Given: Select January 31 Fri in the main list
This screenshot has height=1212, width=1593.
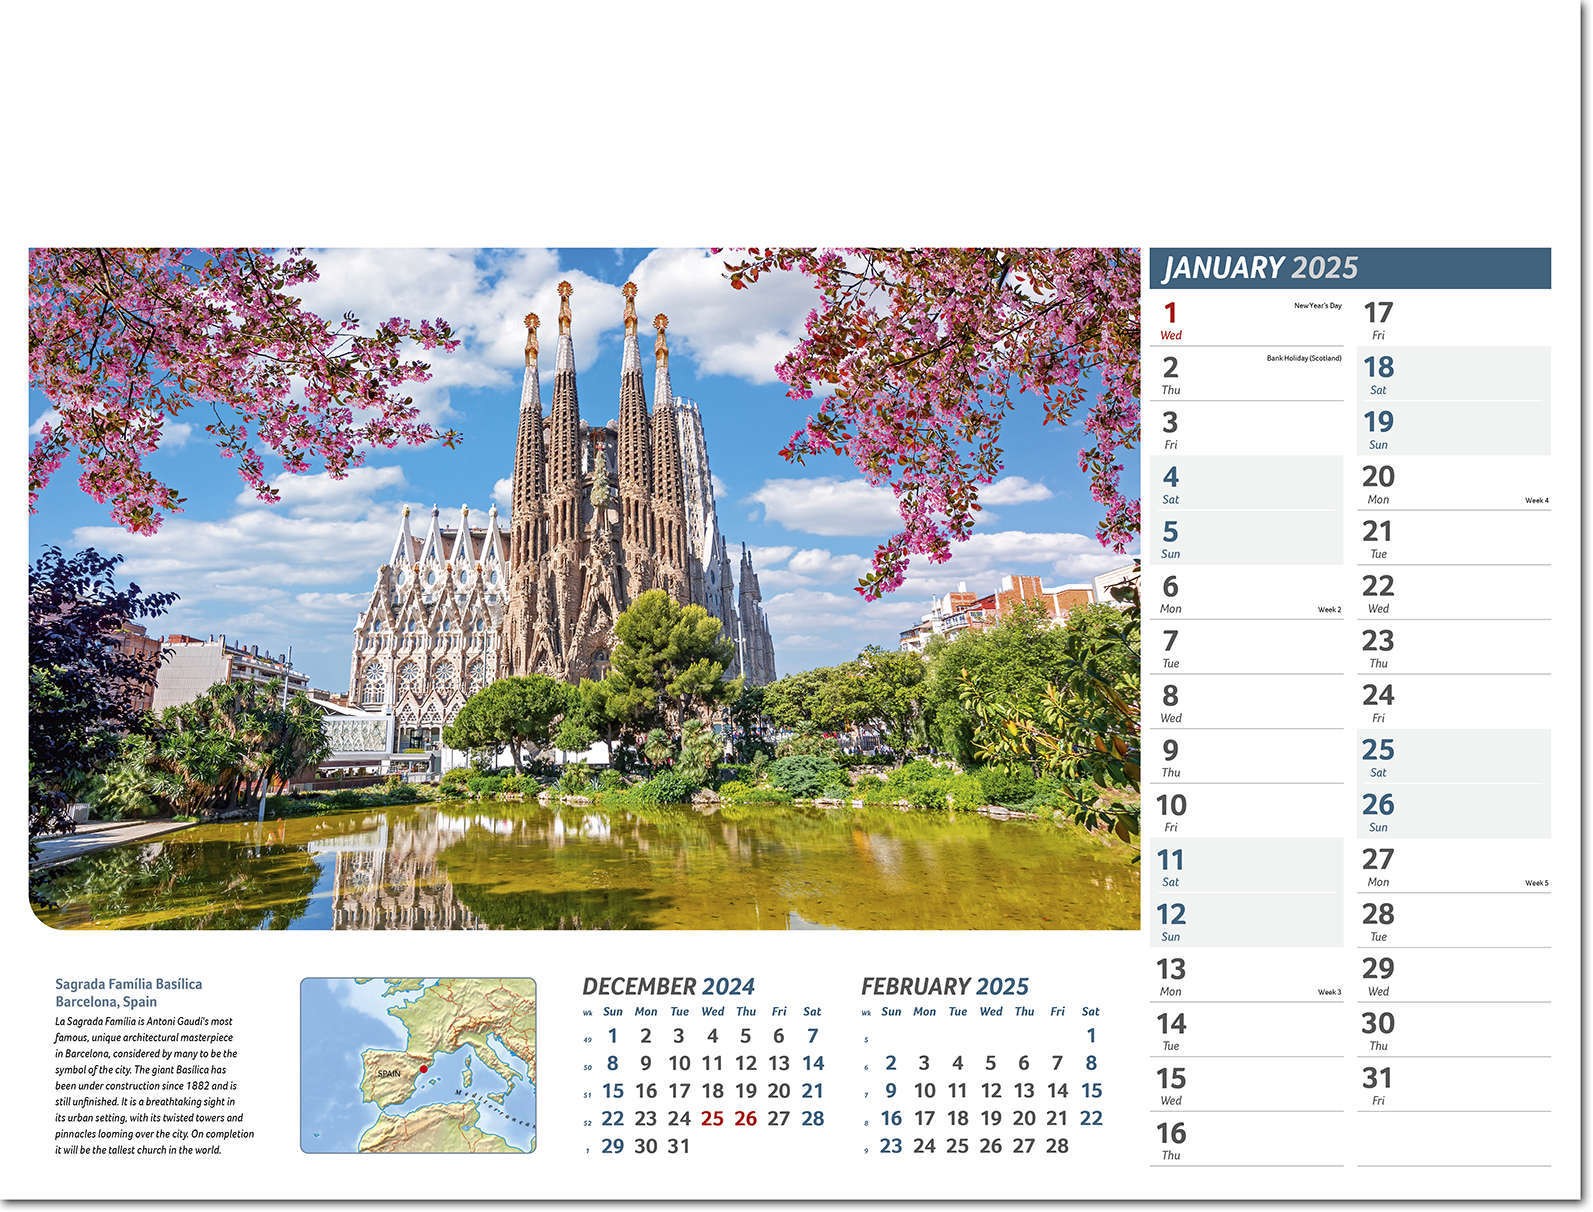Looking at the screenshot, I should click(x=1454, y=1085).
